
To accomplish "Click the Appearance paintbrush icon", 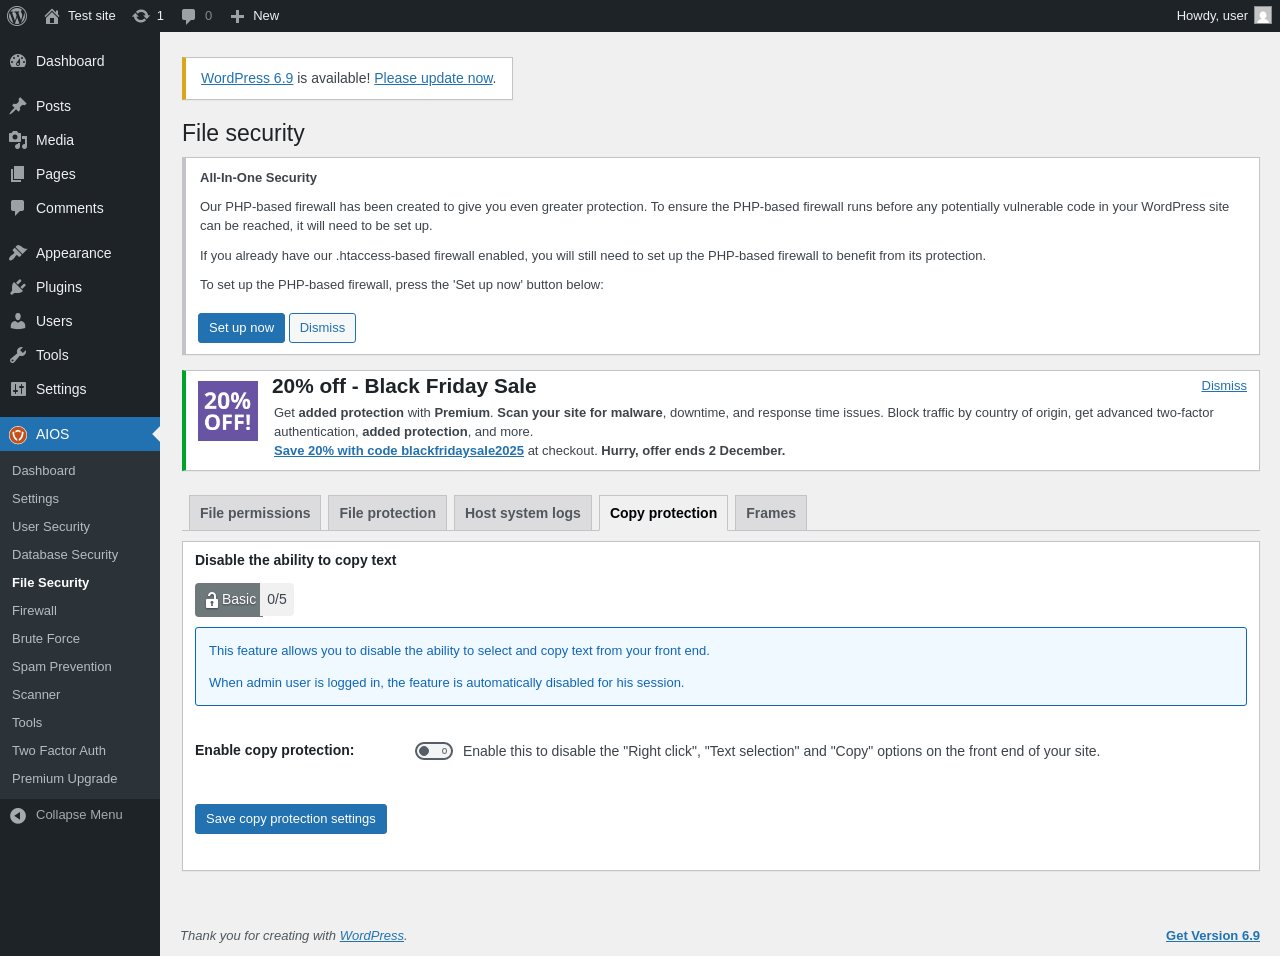I will click(x=18, y=253).
